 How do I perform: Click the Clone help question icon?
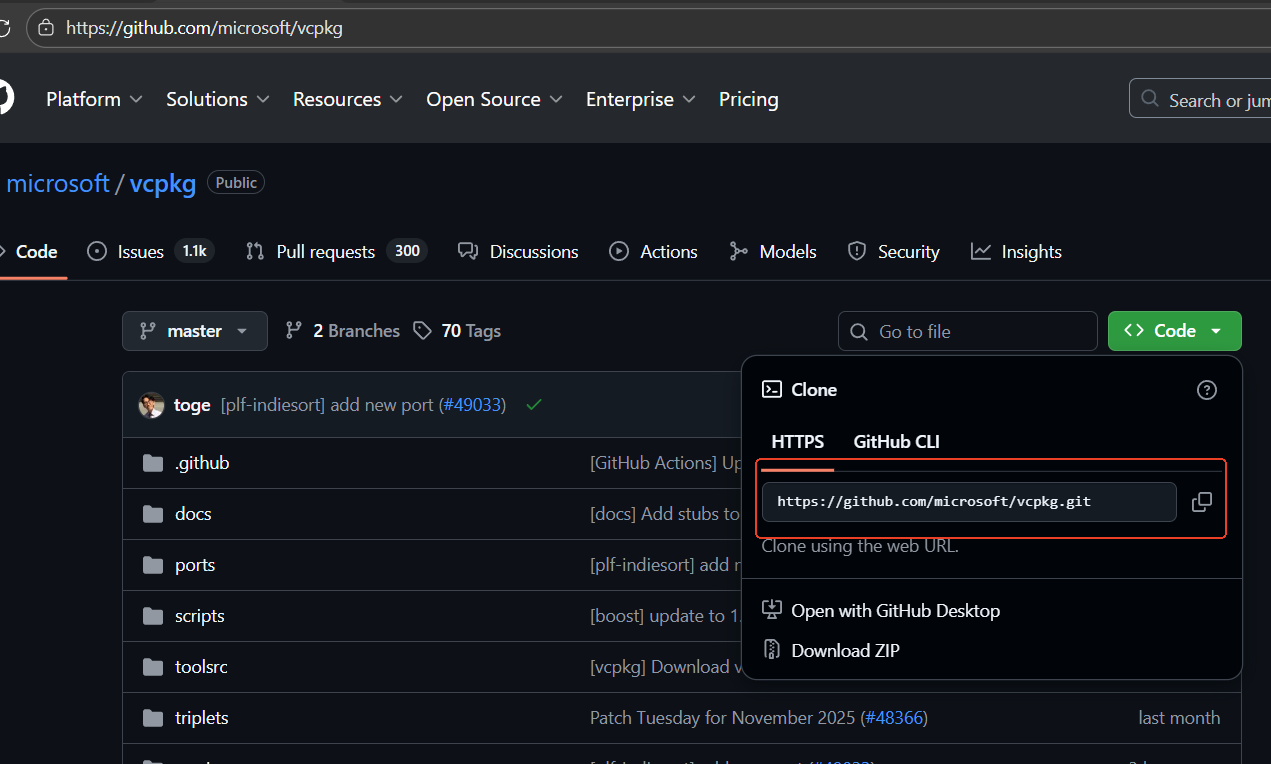[1207, 390]
